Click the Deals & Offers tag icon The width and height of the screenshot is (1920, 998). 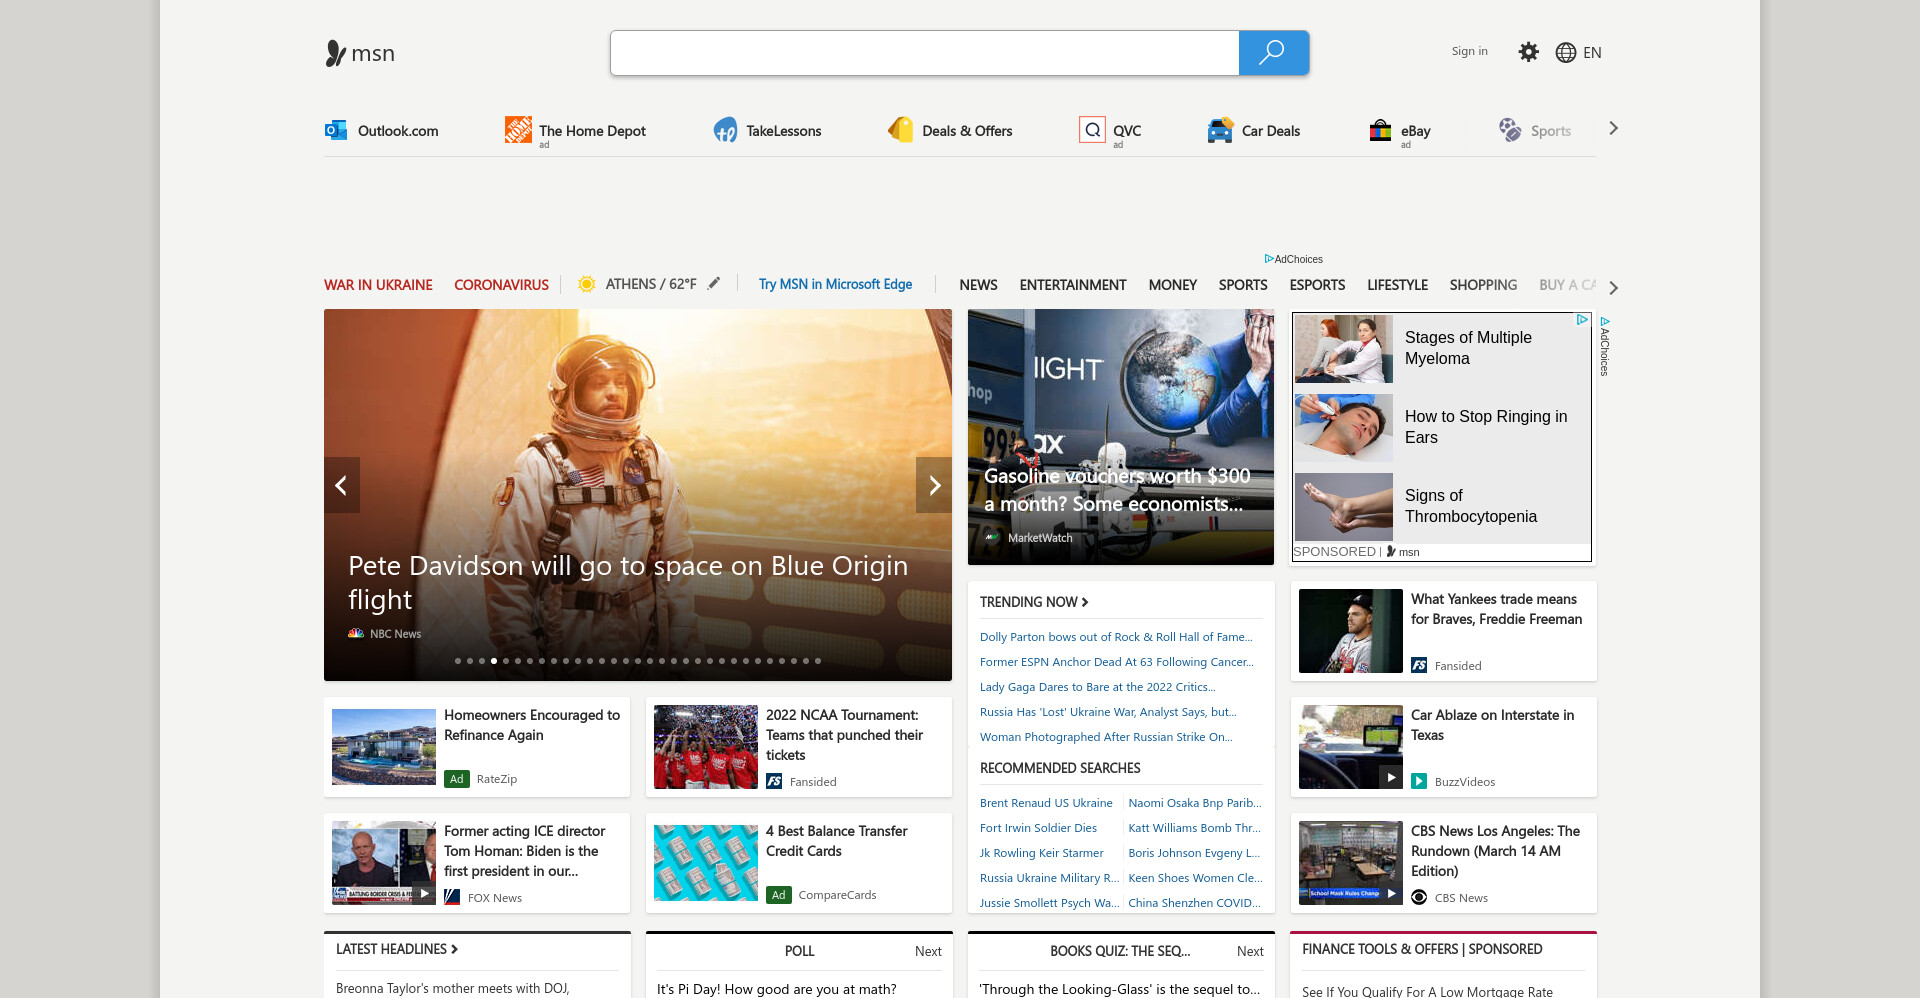click(x=900, y=130)
